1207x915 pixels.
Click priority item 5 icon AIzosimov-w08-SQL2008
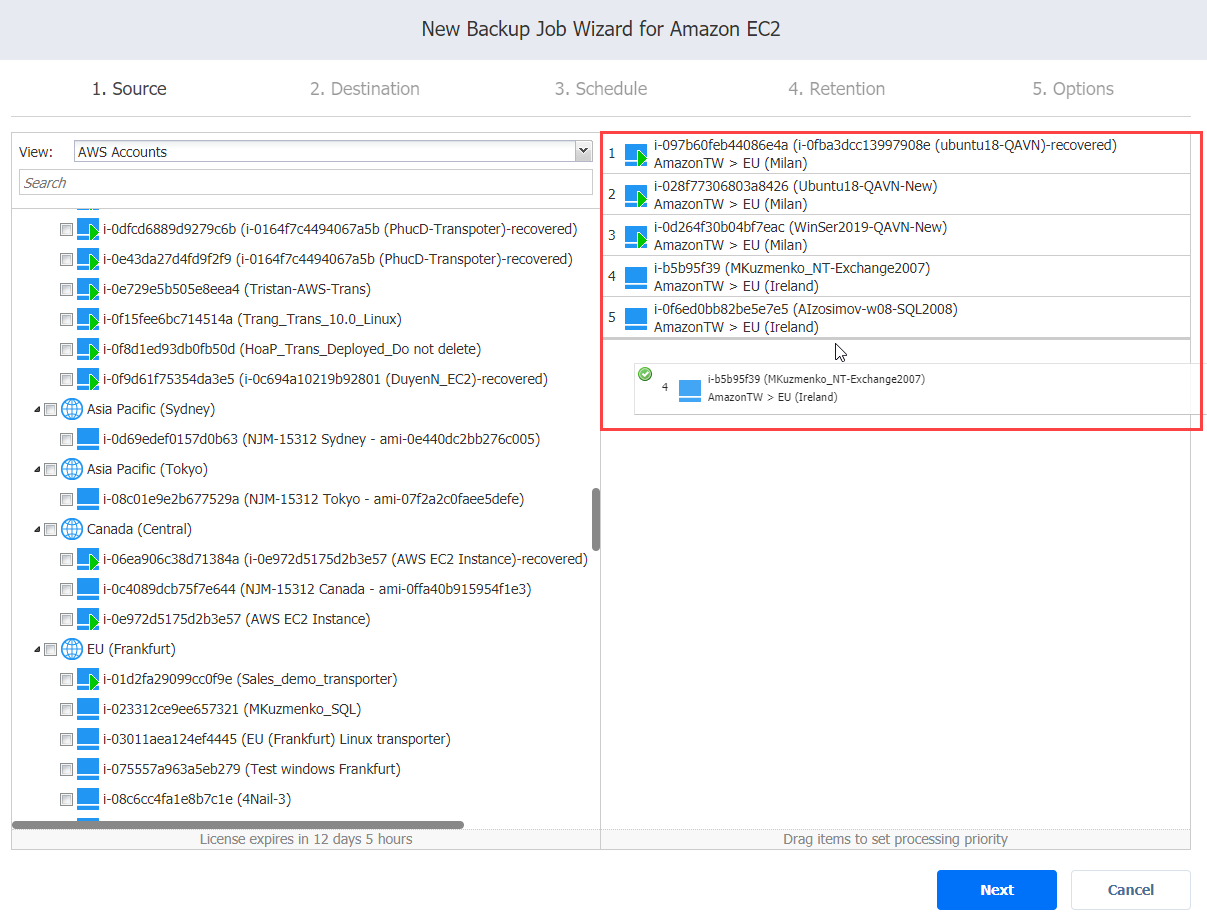tap(637, 319)
